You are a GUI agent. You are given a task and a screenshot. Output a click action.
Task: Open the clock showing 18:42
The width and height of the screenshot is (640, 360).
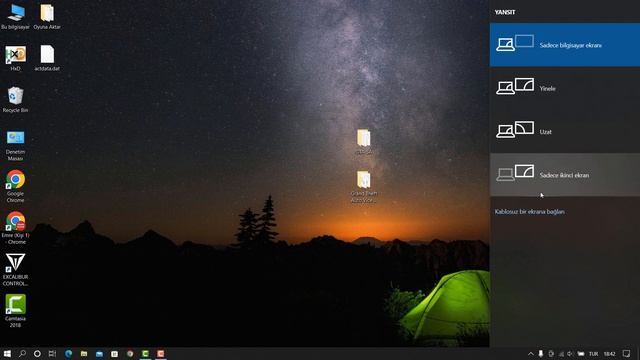tap(609, 354)
